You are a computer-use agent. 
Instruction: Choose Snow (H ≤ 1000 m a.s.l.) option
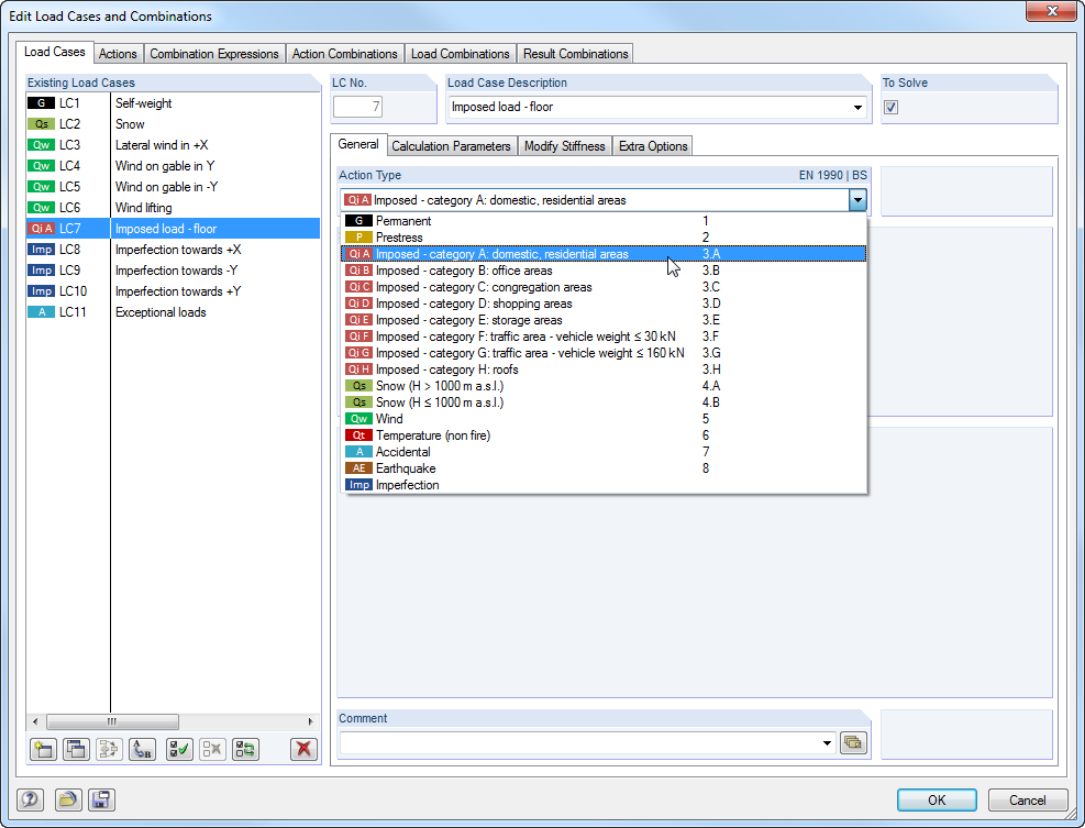click(603, 403)
